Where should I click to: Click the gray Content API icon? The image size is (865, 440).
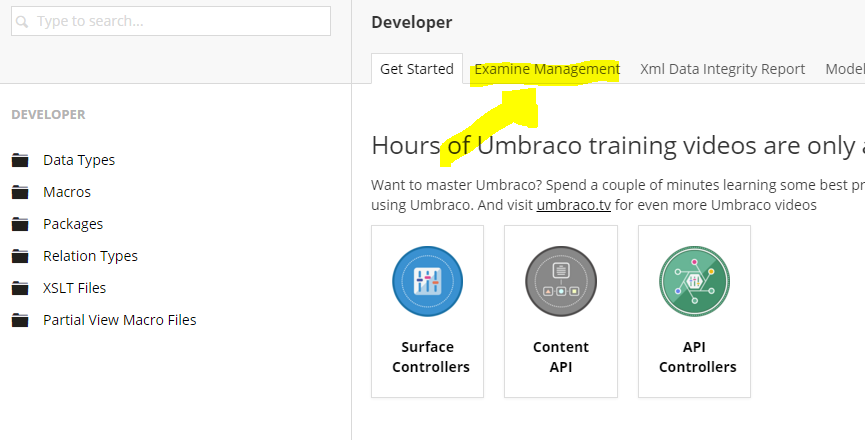[x=561, y=281]
